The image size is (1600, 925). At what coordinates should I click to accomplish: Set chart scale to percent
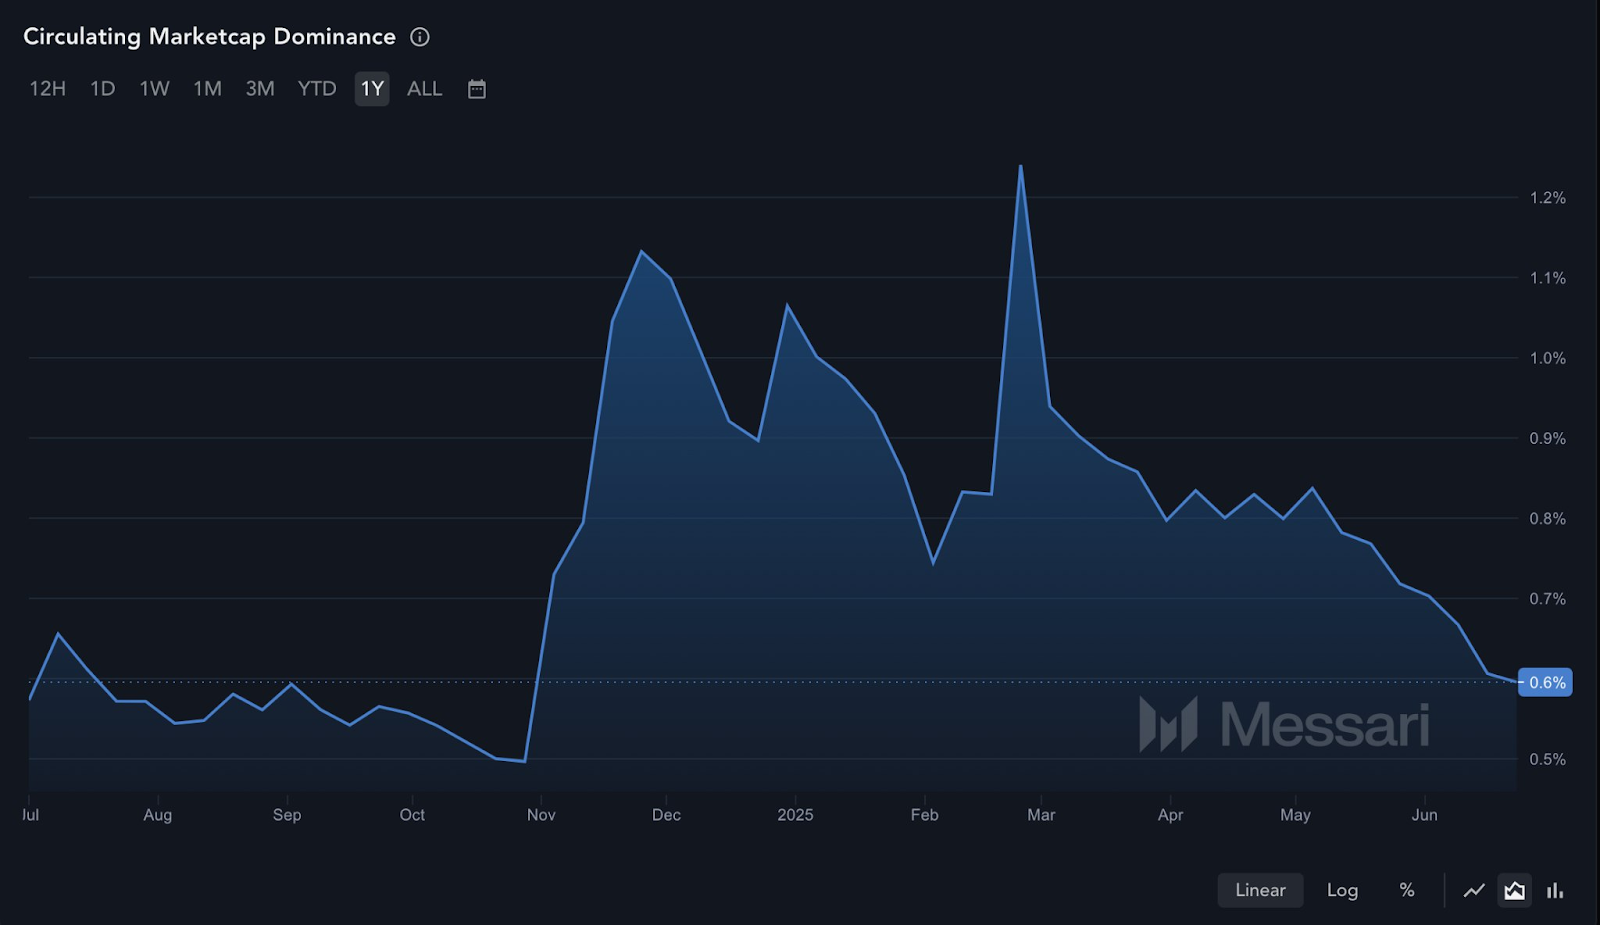(x=1407, y=890)
